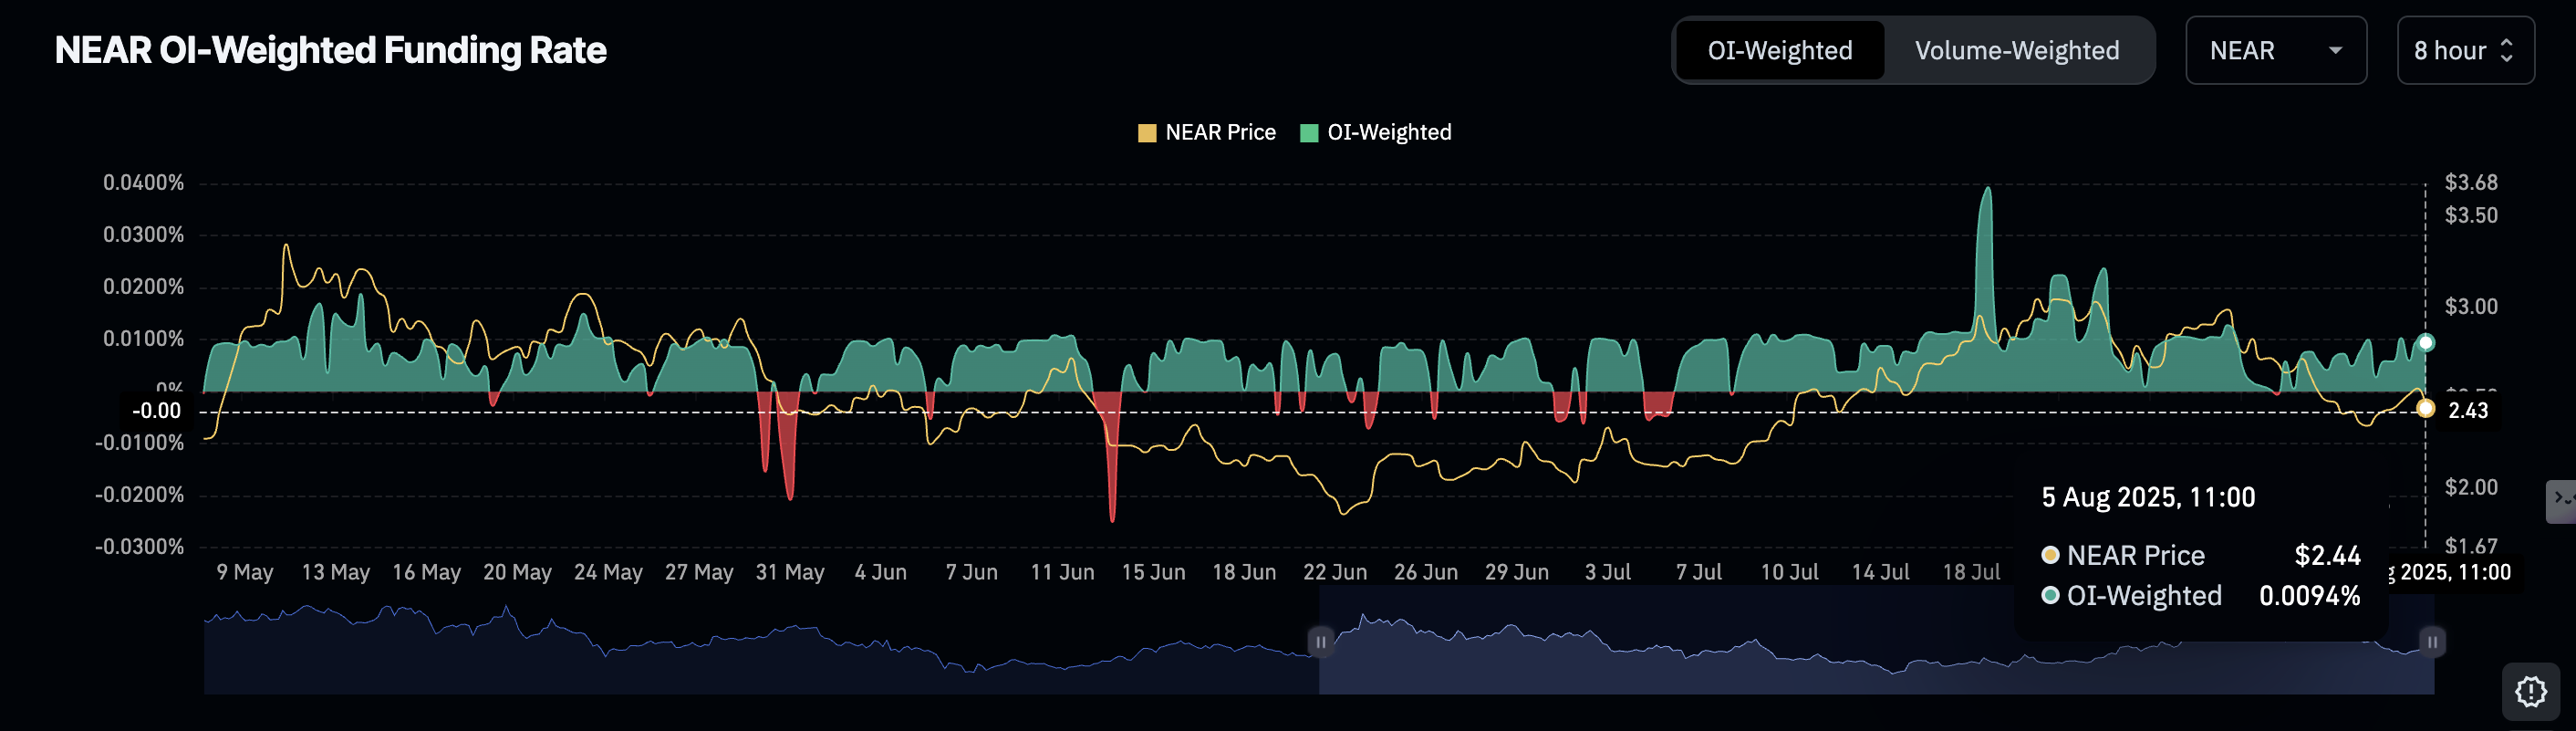Click the 20 May date label

pyautogui.click(x=518, y=572)
